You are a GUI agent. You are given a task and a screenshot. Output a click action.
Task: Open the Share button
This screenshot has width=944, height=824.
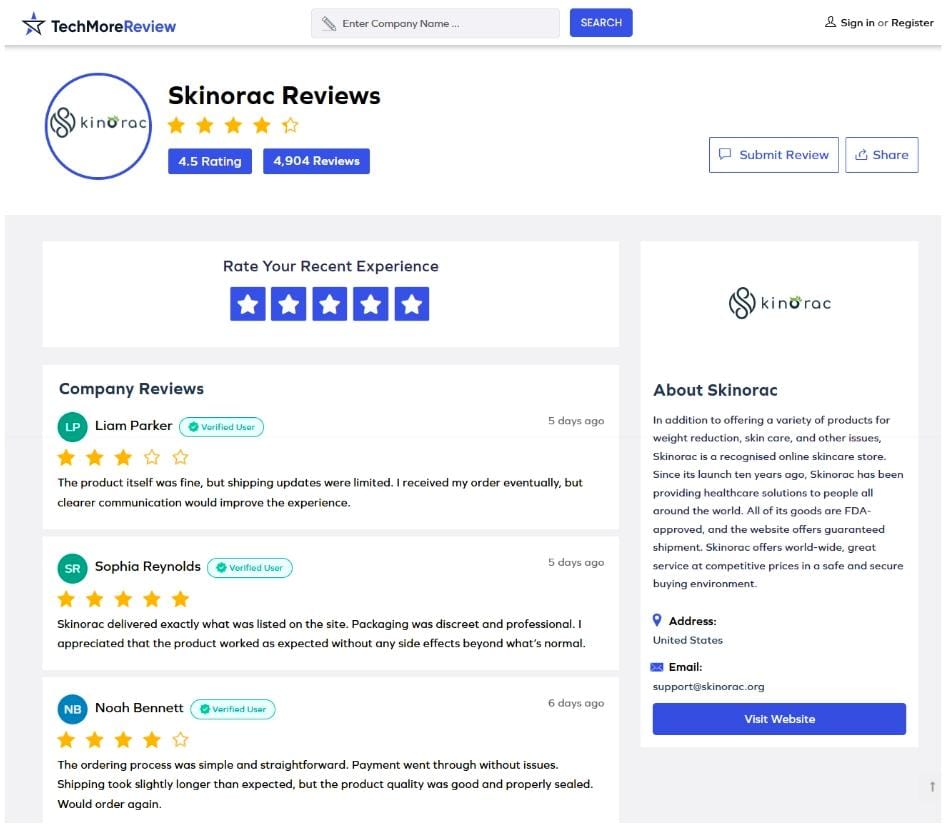pyautogui.click(x=881, y=155)
